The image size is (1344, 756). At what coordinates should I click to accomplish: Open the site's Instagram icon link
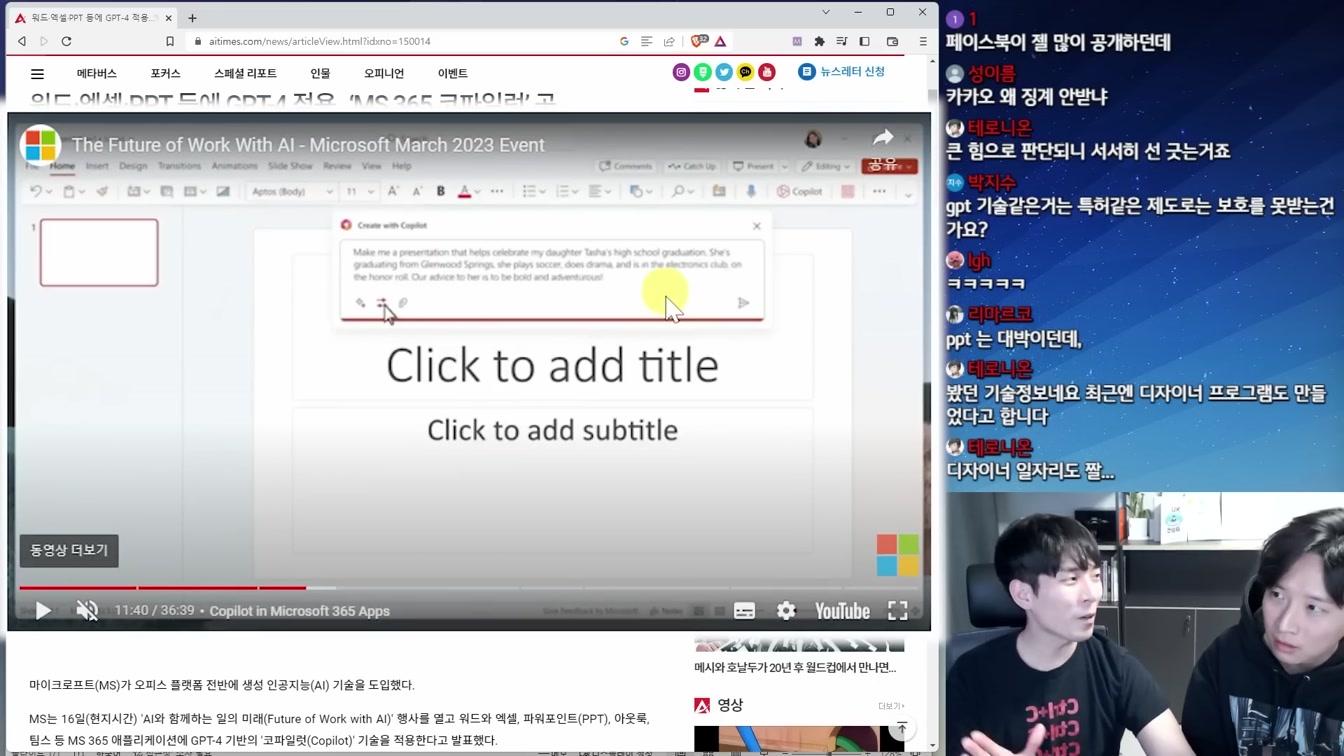(681, 72)
